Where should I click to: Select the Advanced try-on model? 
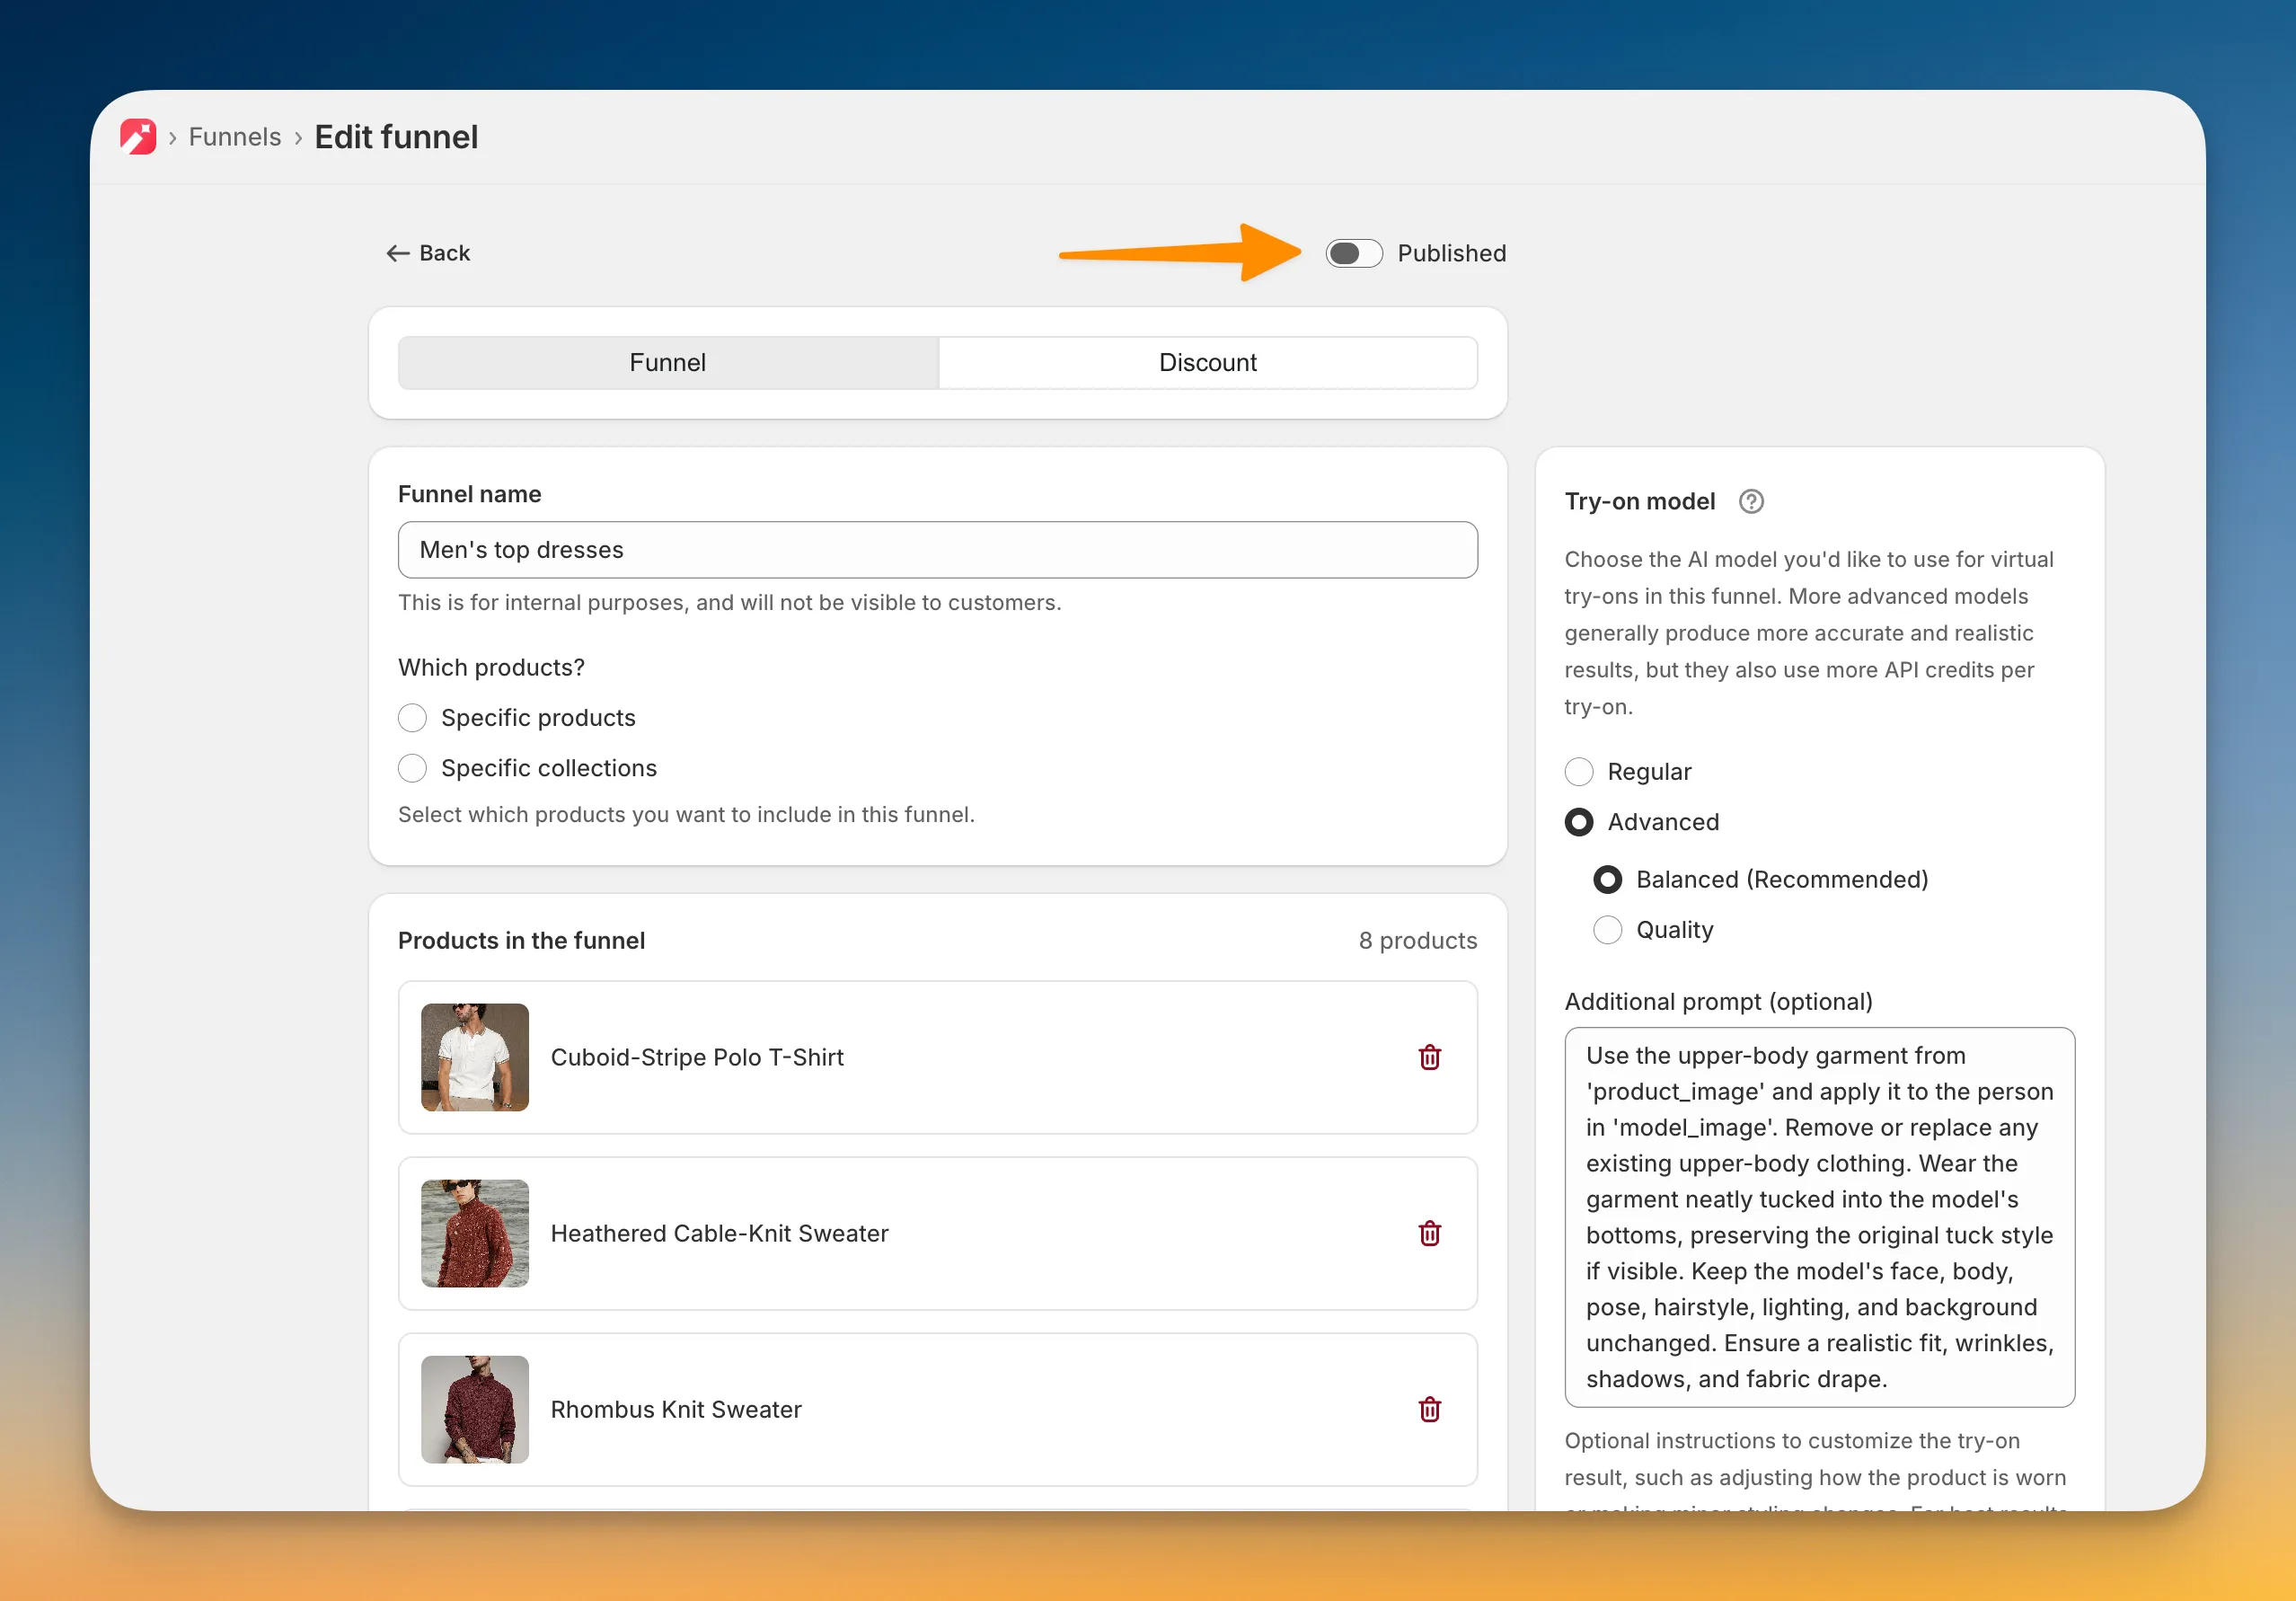(1579, 822)
